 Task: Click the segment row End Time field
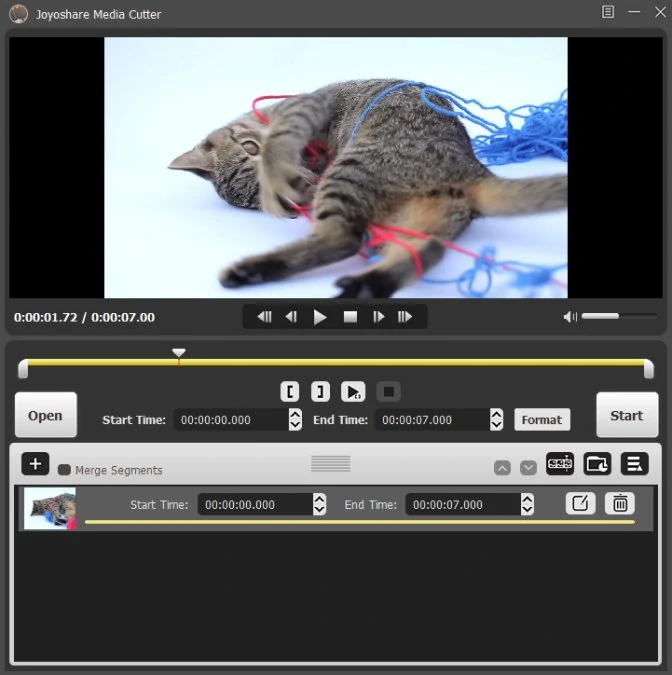463,505
